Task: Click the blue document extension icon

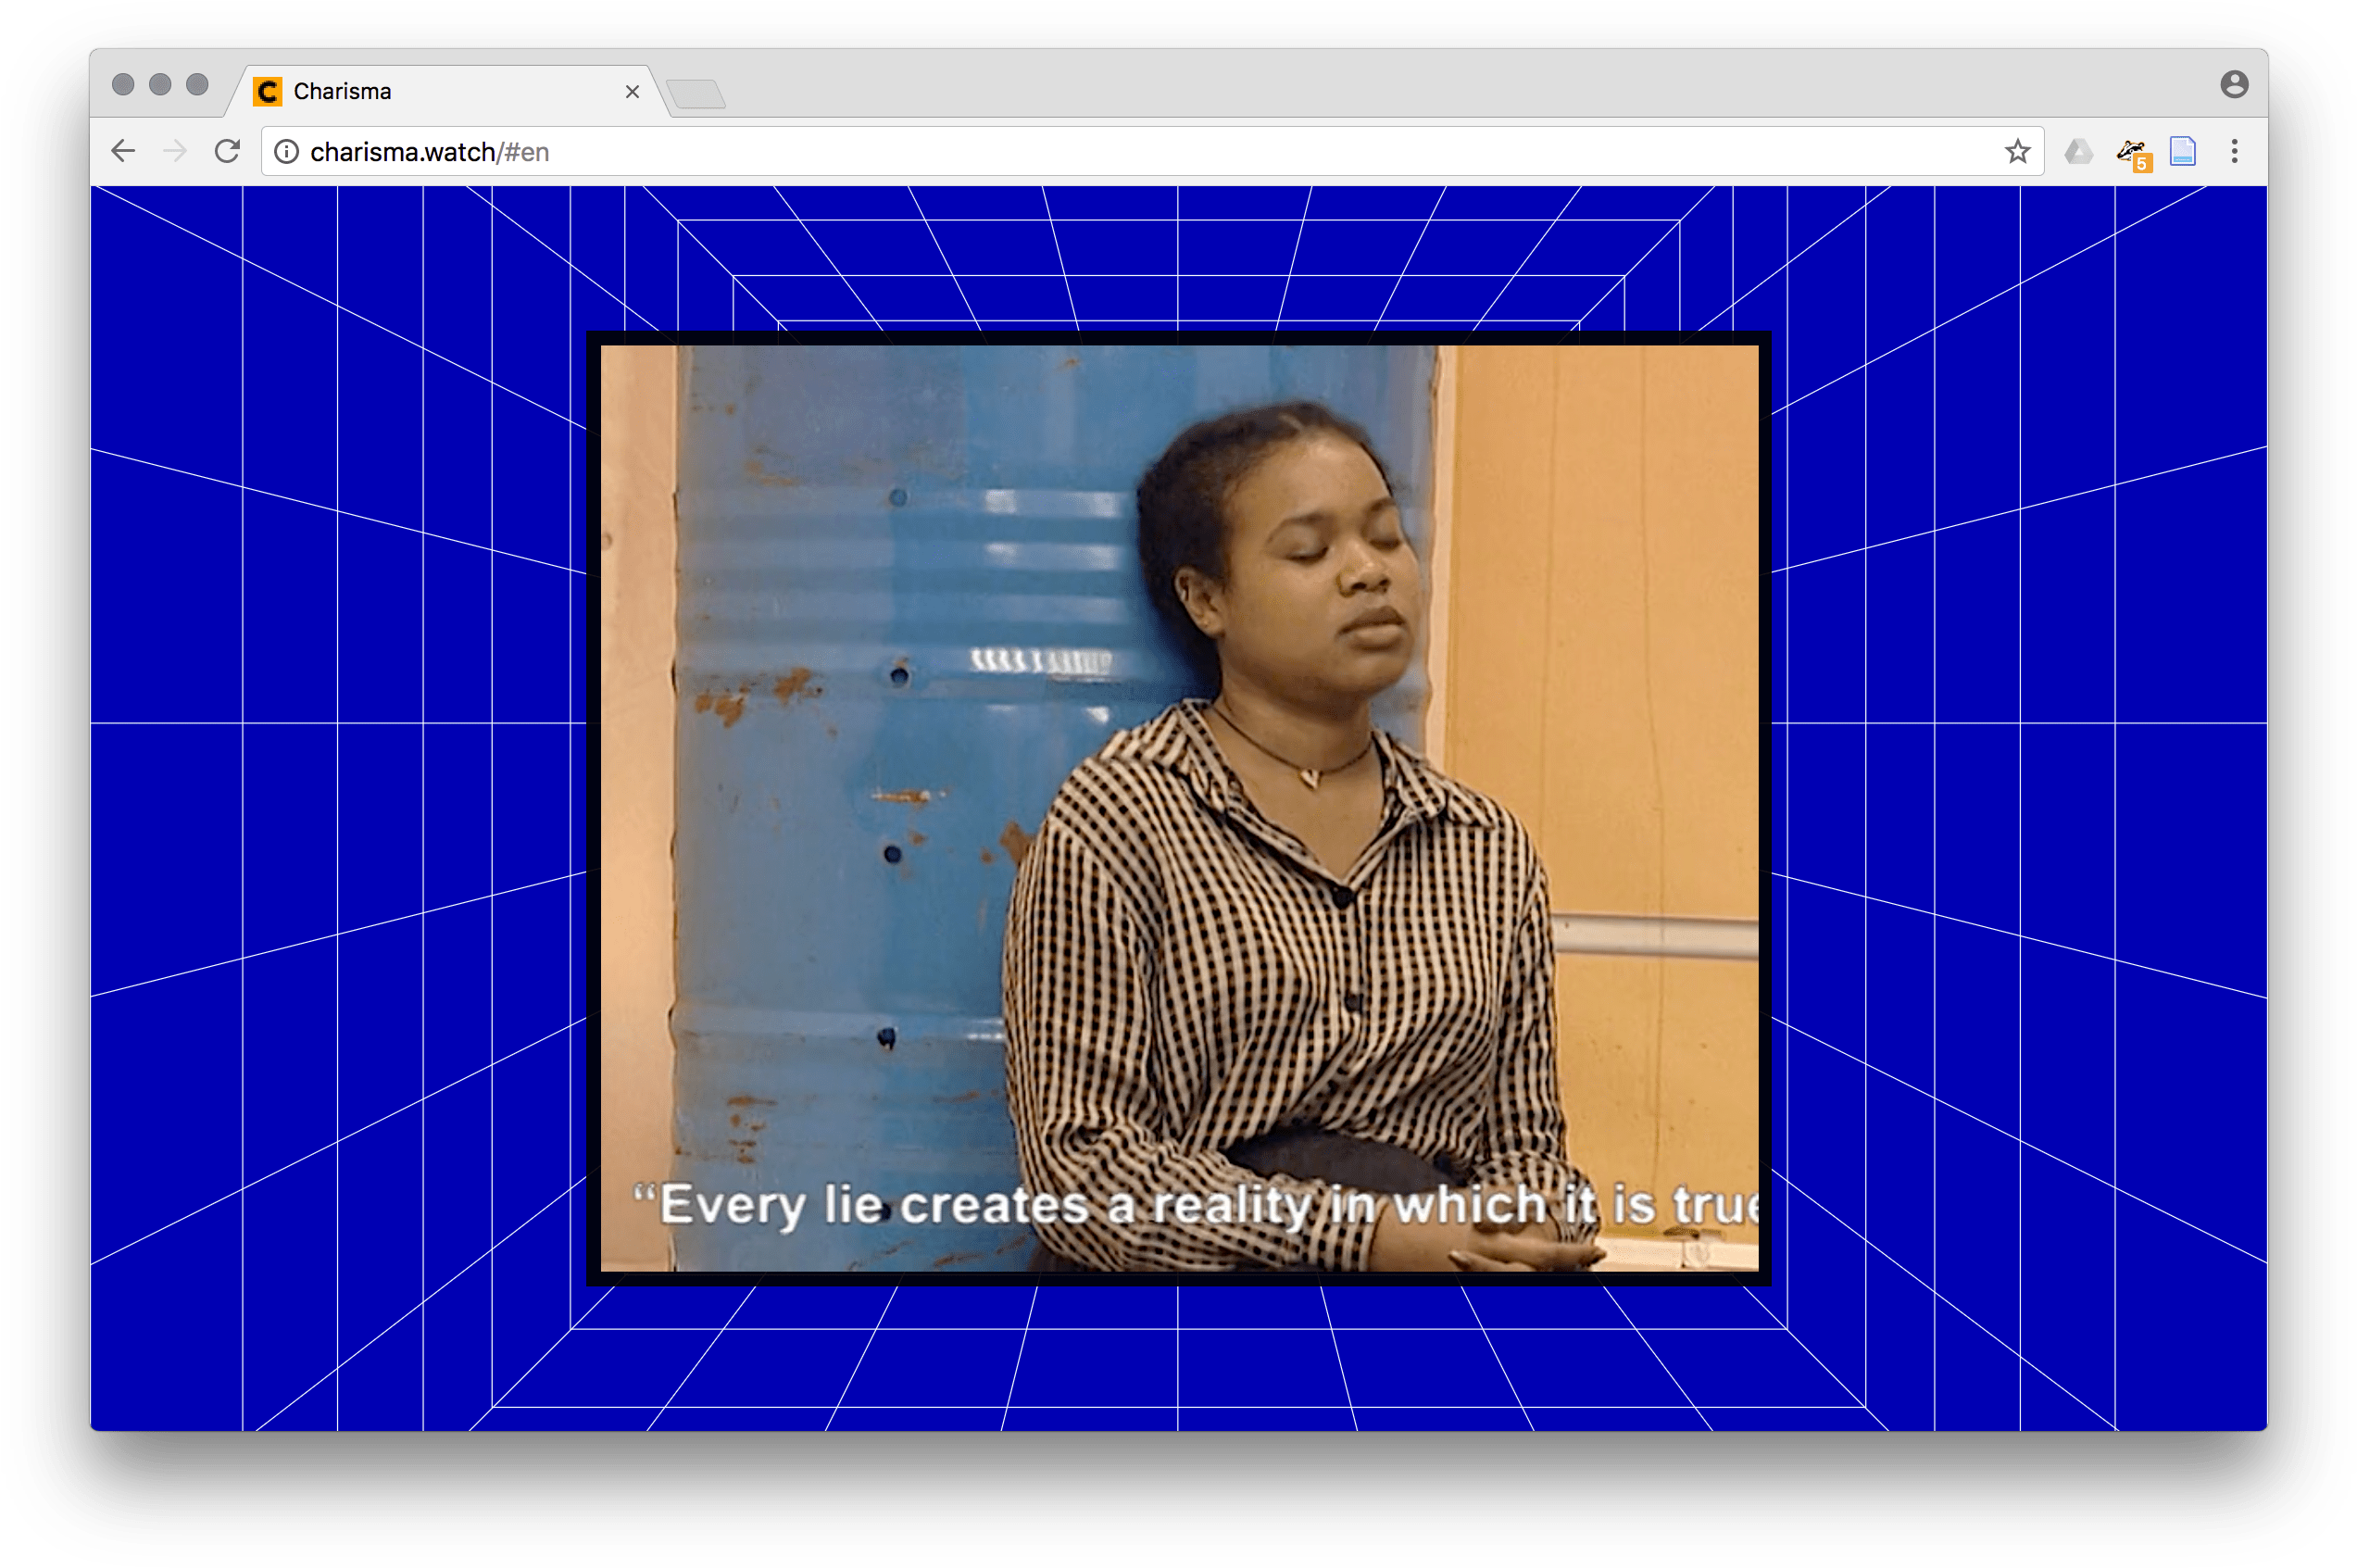Action: pos(2182,151)
